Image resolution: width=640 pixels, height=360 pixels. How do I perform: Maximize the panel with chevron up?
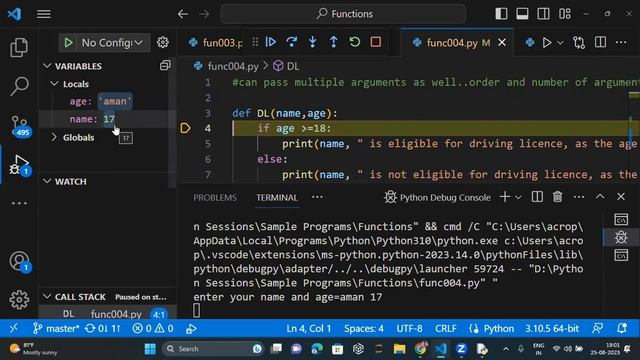coord(600,197)
